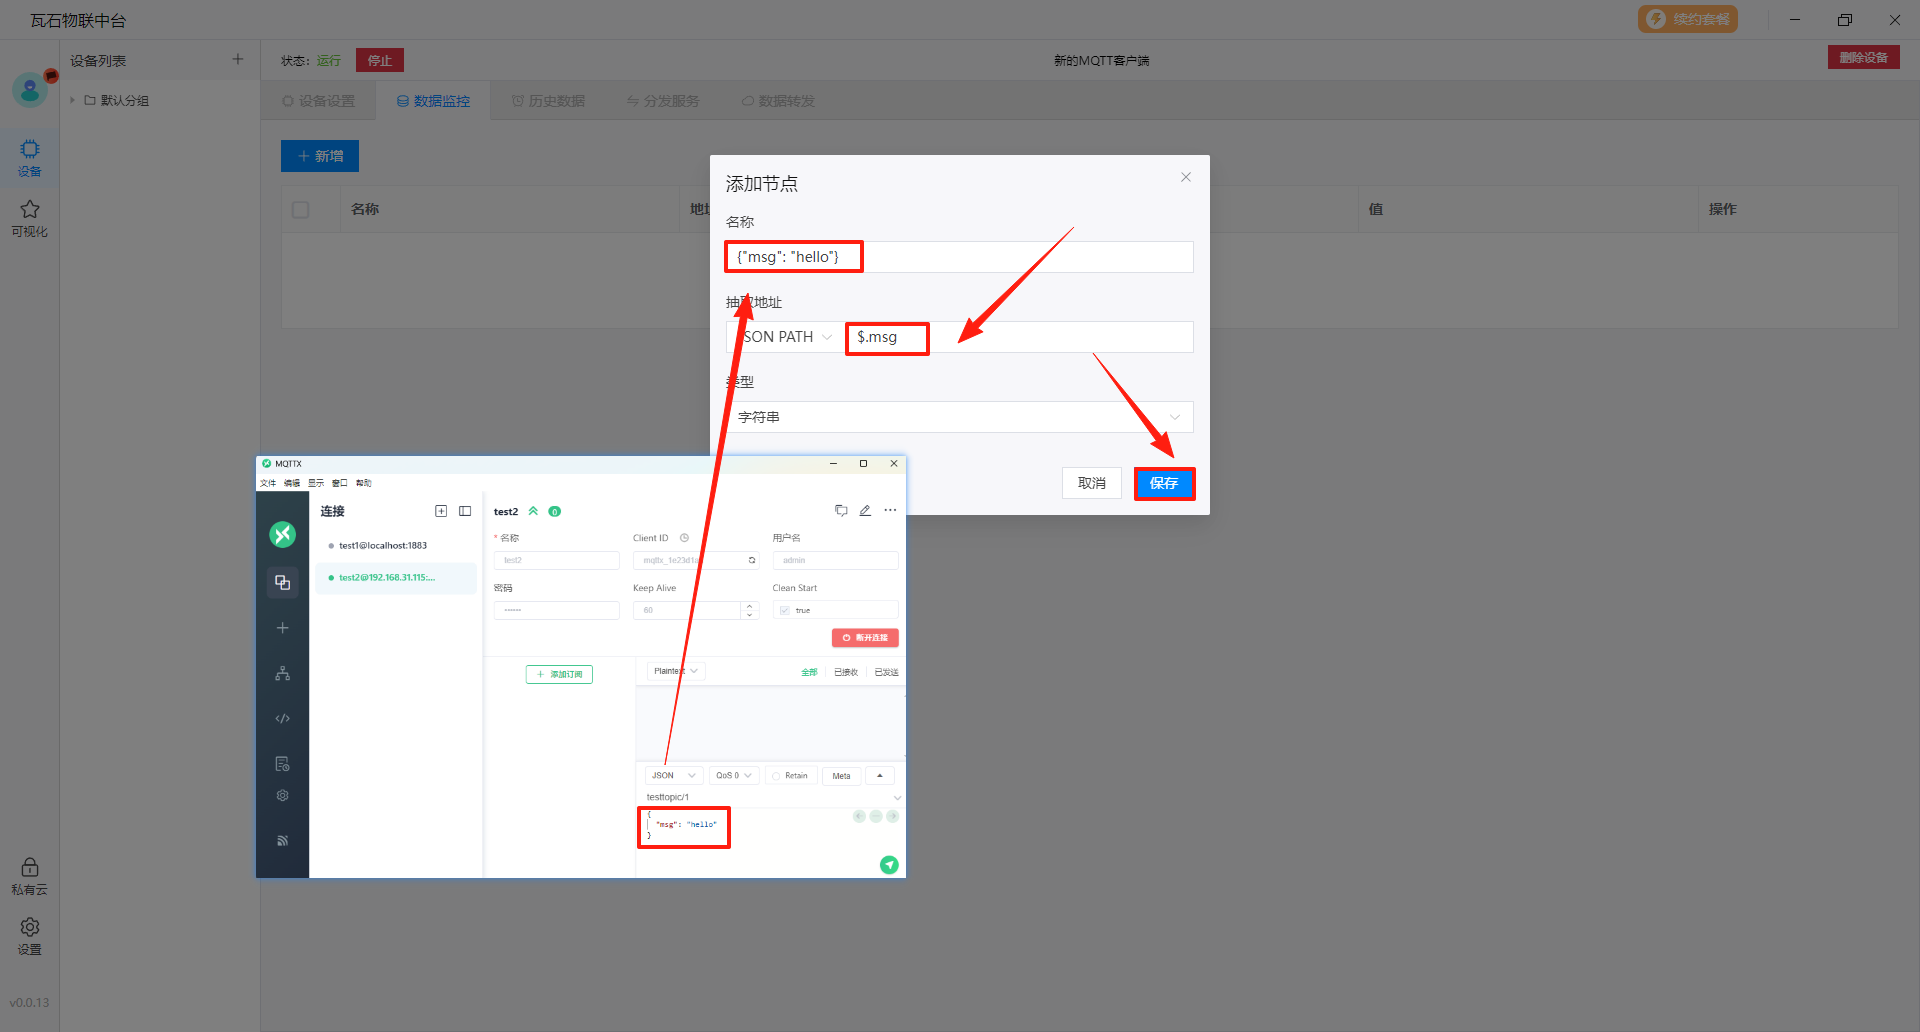The height and width of the screenshot is (1032, 1920).
Task: Open the 分发服务 tab
Action: [x=663, y=101]
